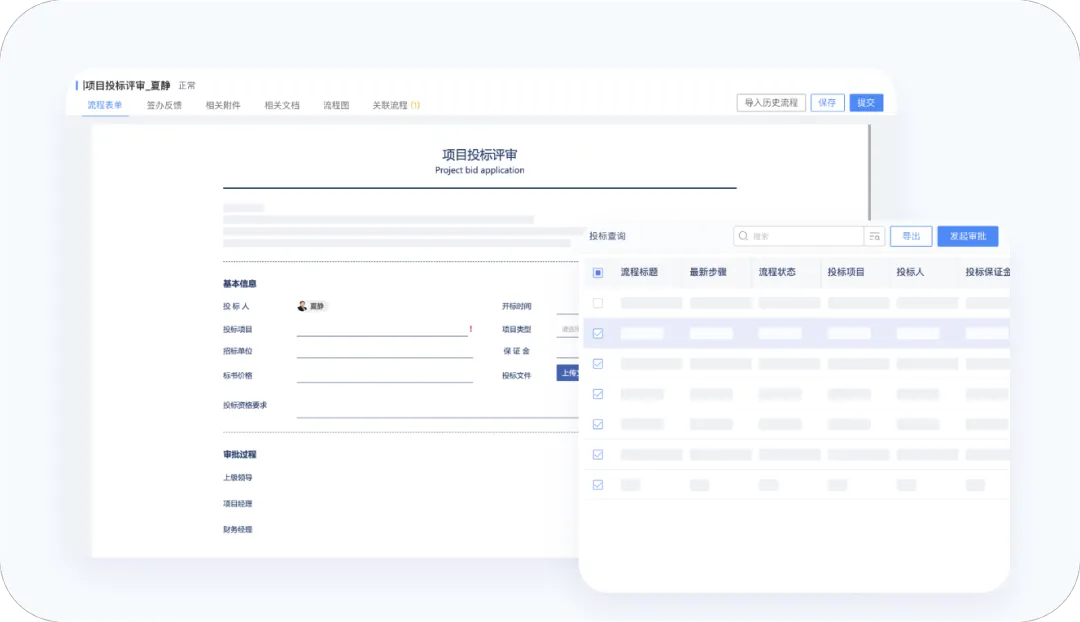The width and height of the screenshot is (1080, 622).
Task: Click the 导出 export button
Action: [x=910, y=236]
